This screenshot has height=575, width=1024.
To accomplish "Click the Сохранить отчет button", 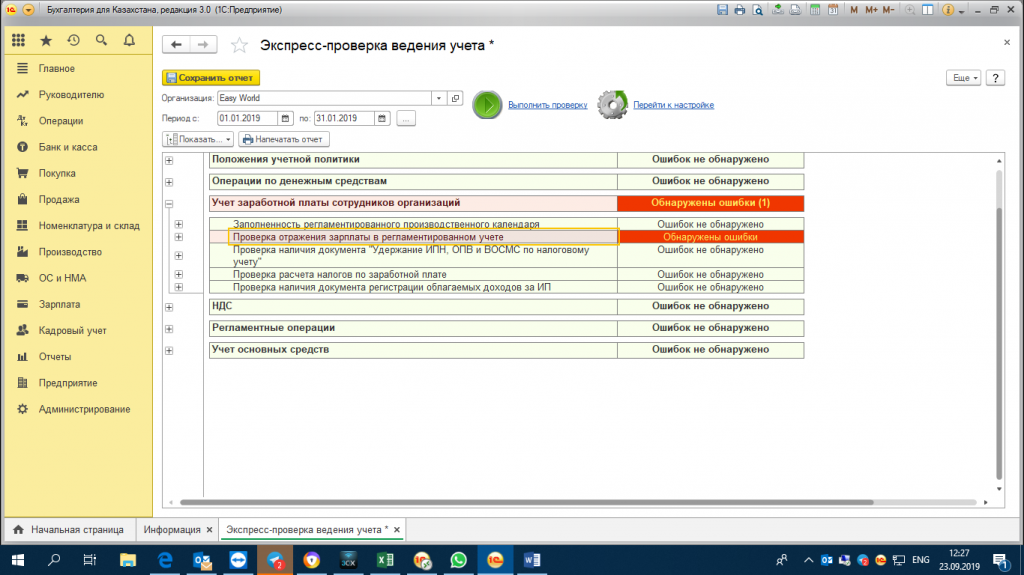I will click(x=211, y=78).
